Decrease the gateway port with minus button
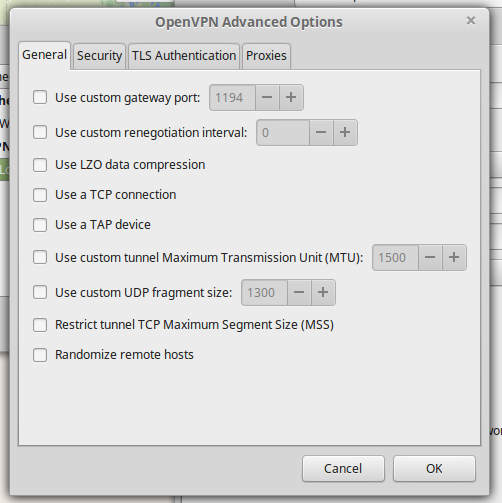The width and height of the screenshot is (502, 503). [x=267, y=97]
